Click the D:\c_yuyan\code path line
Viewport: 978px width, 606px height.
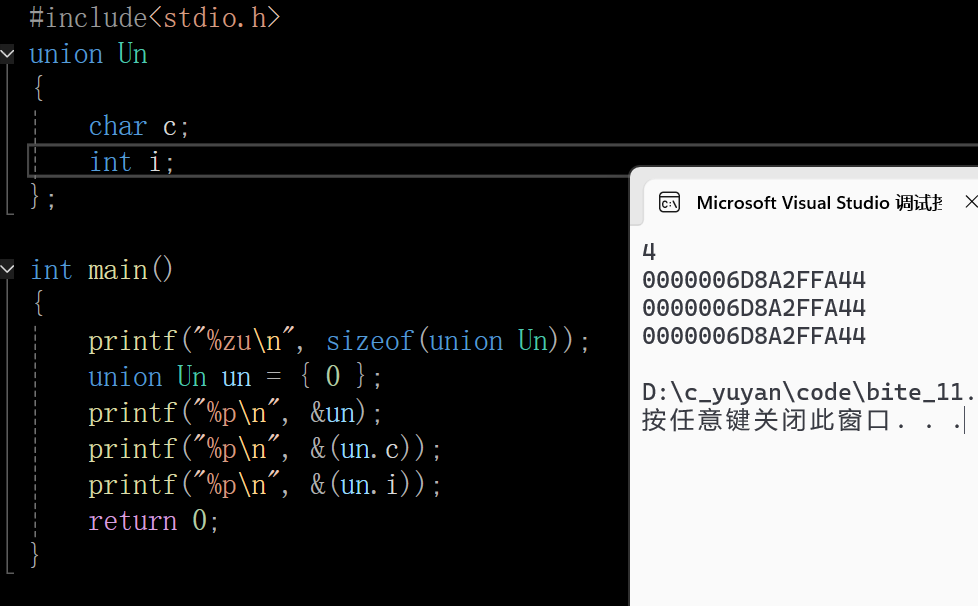point(810,393)
